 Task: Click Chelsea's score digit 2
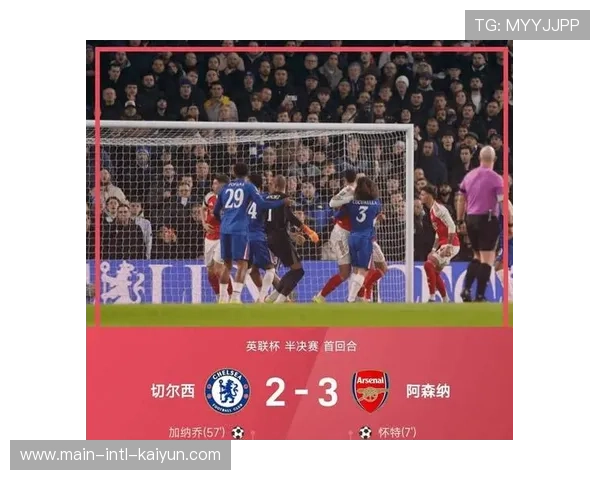coord(275,392)
